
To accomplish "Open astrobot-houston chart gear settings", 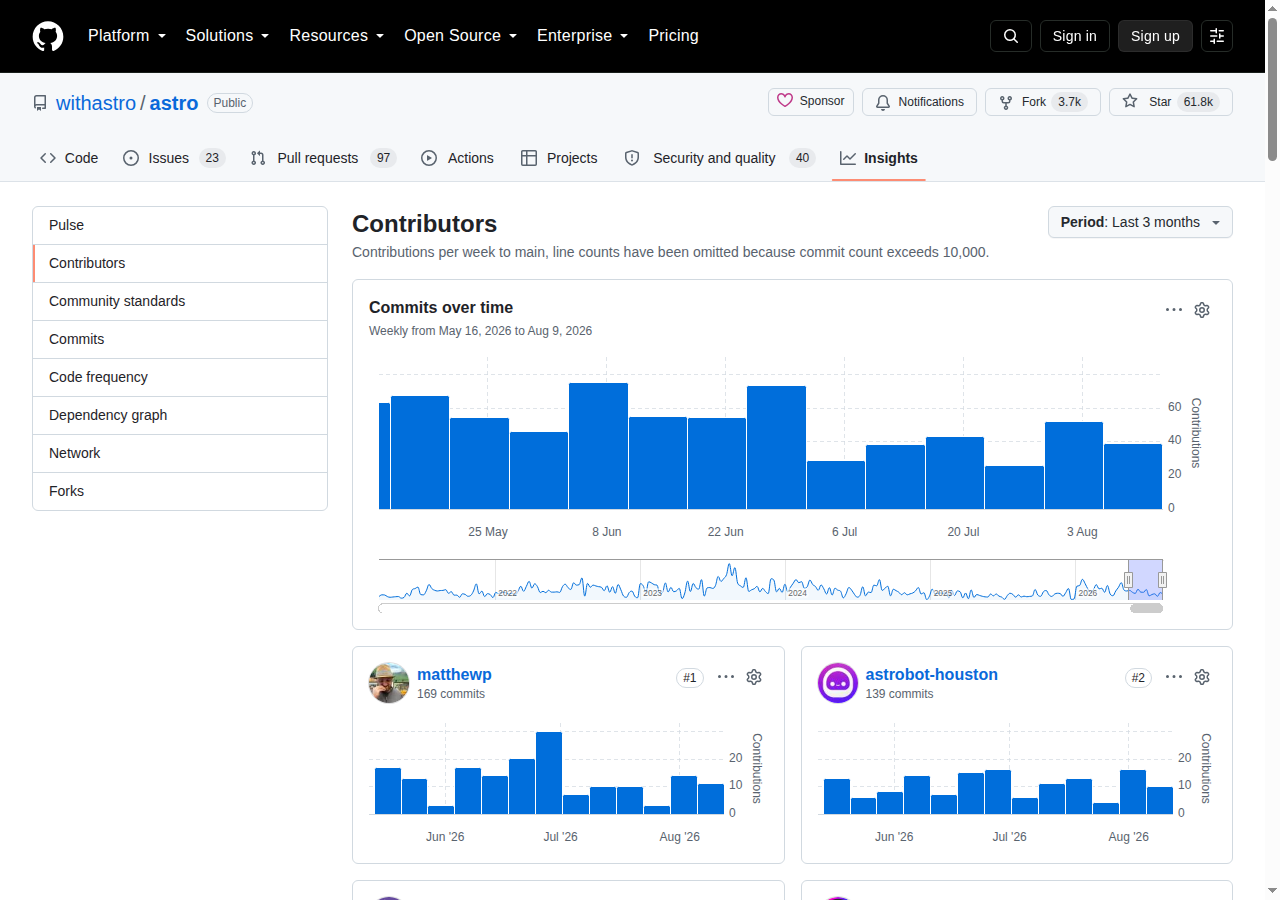I will click(1202, 677).
